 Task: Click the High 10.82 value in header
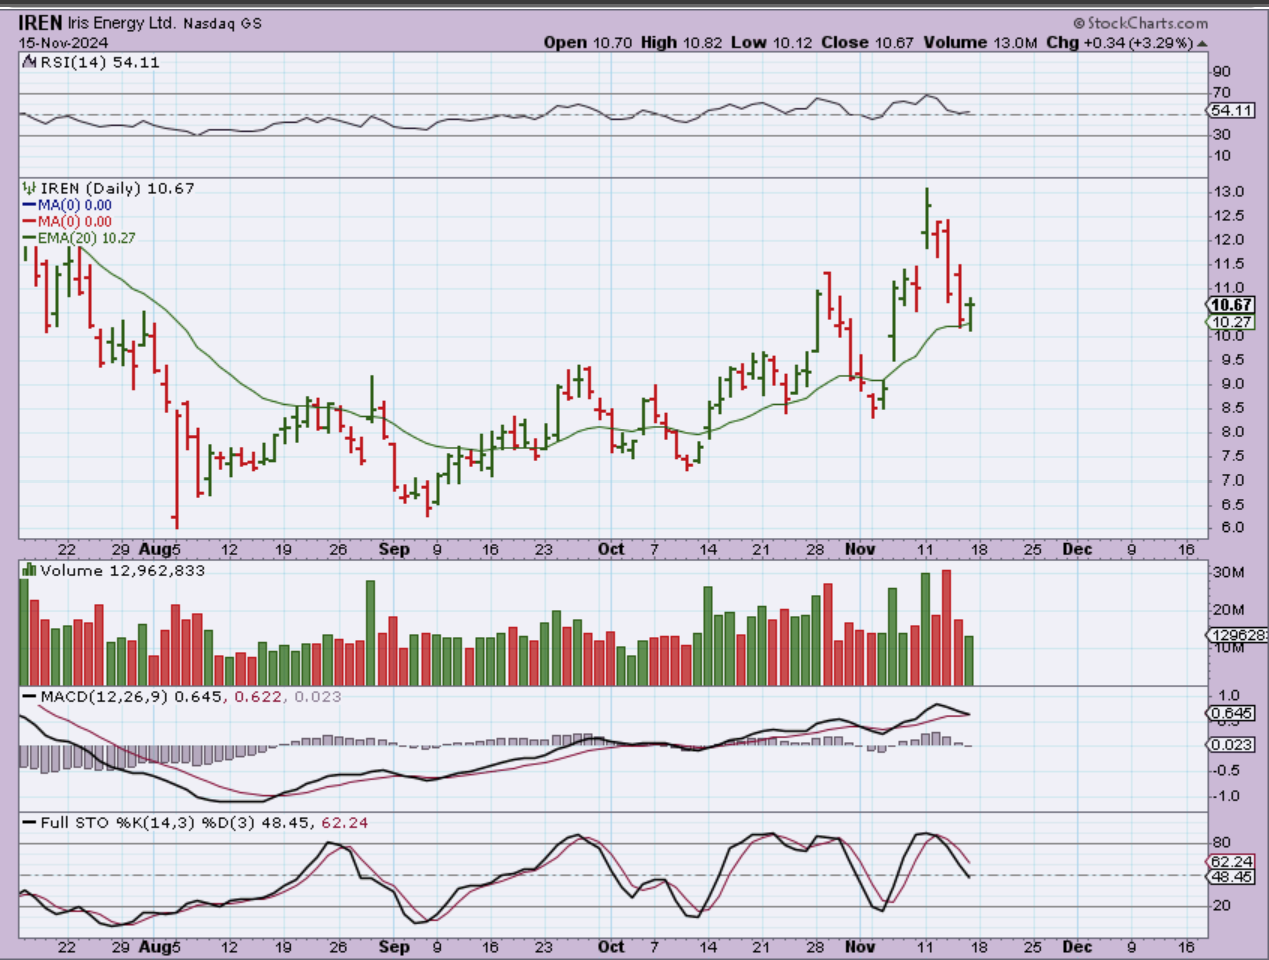pyautogui.click(x=681, y=43)
